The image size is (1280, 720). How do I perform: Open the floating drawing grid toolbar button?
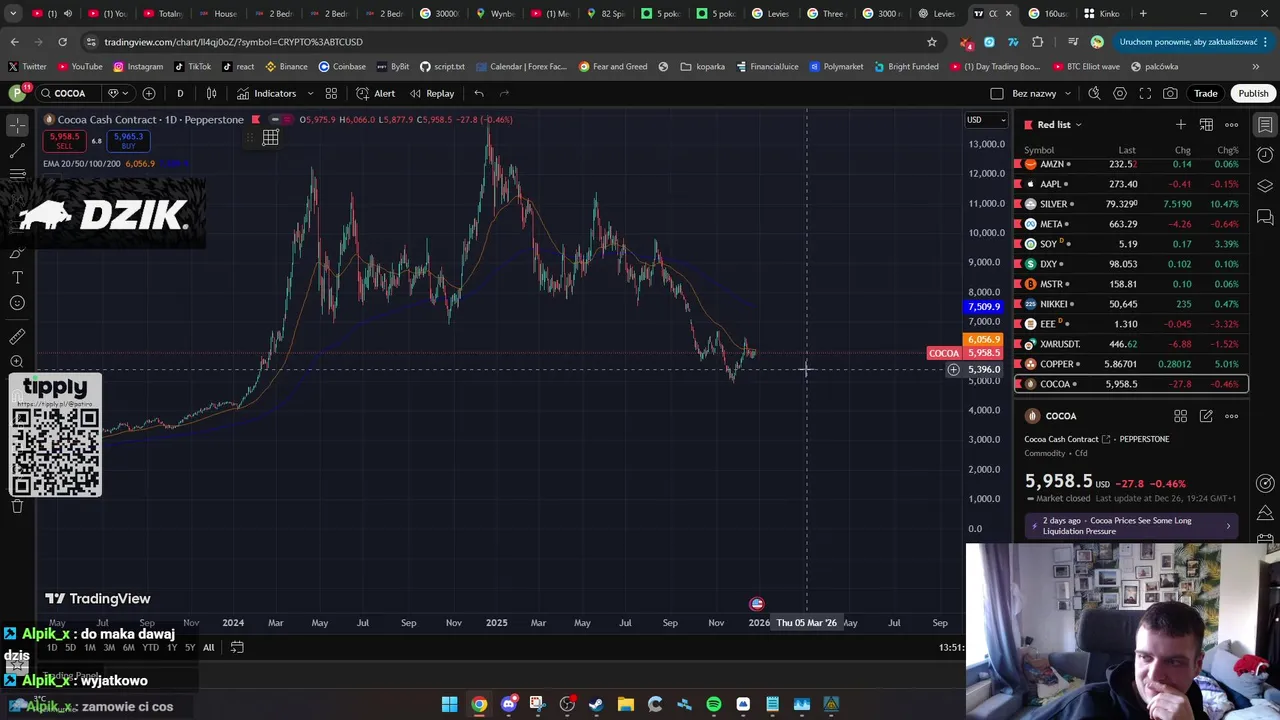click(x=270, y=138)
